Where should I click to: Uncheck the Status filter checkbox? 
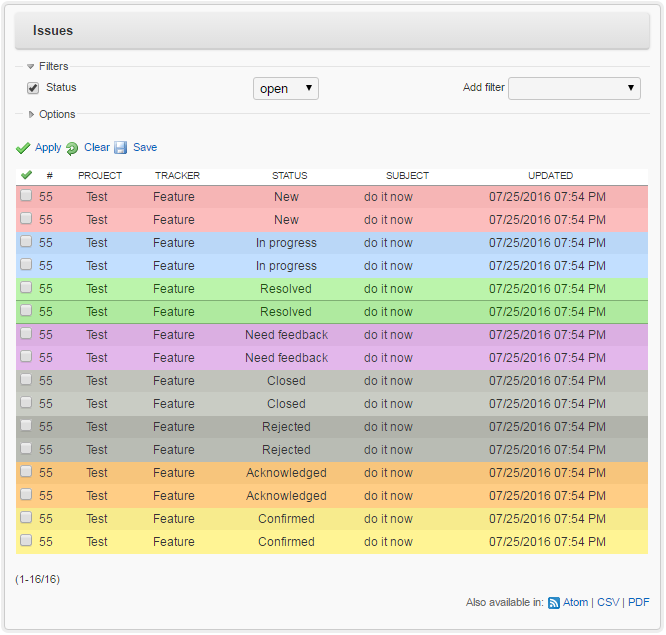pyautogui.click(x=33, y=88)
